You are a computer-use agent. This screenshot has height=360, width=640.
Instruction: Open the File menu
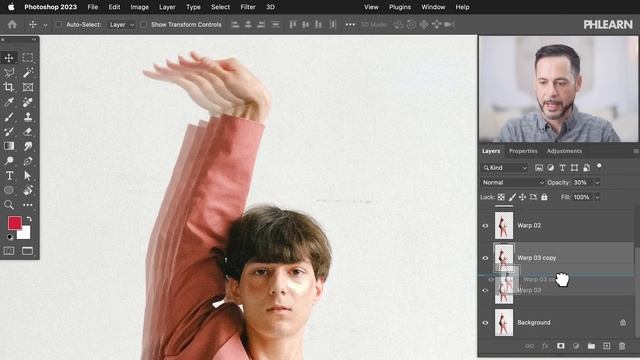click(x=93, y=7)
